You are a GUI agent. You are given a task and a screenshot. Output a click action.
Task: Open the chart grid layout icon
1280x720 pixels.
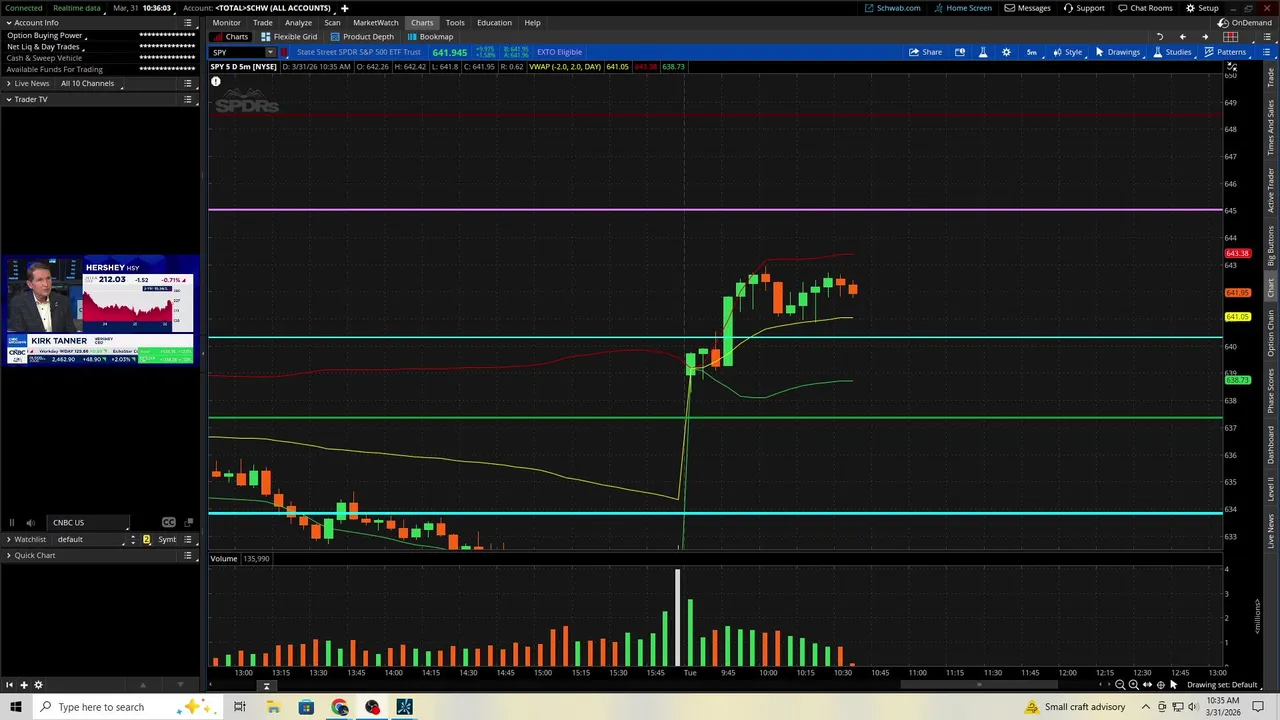(x=1231, y=37)
